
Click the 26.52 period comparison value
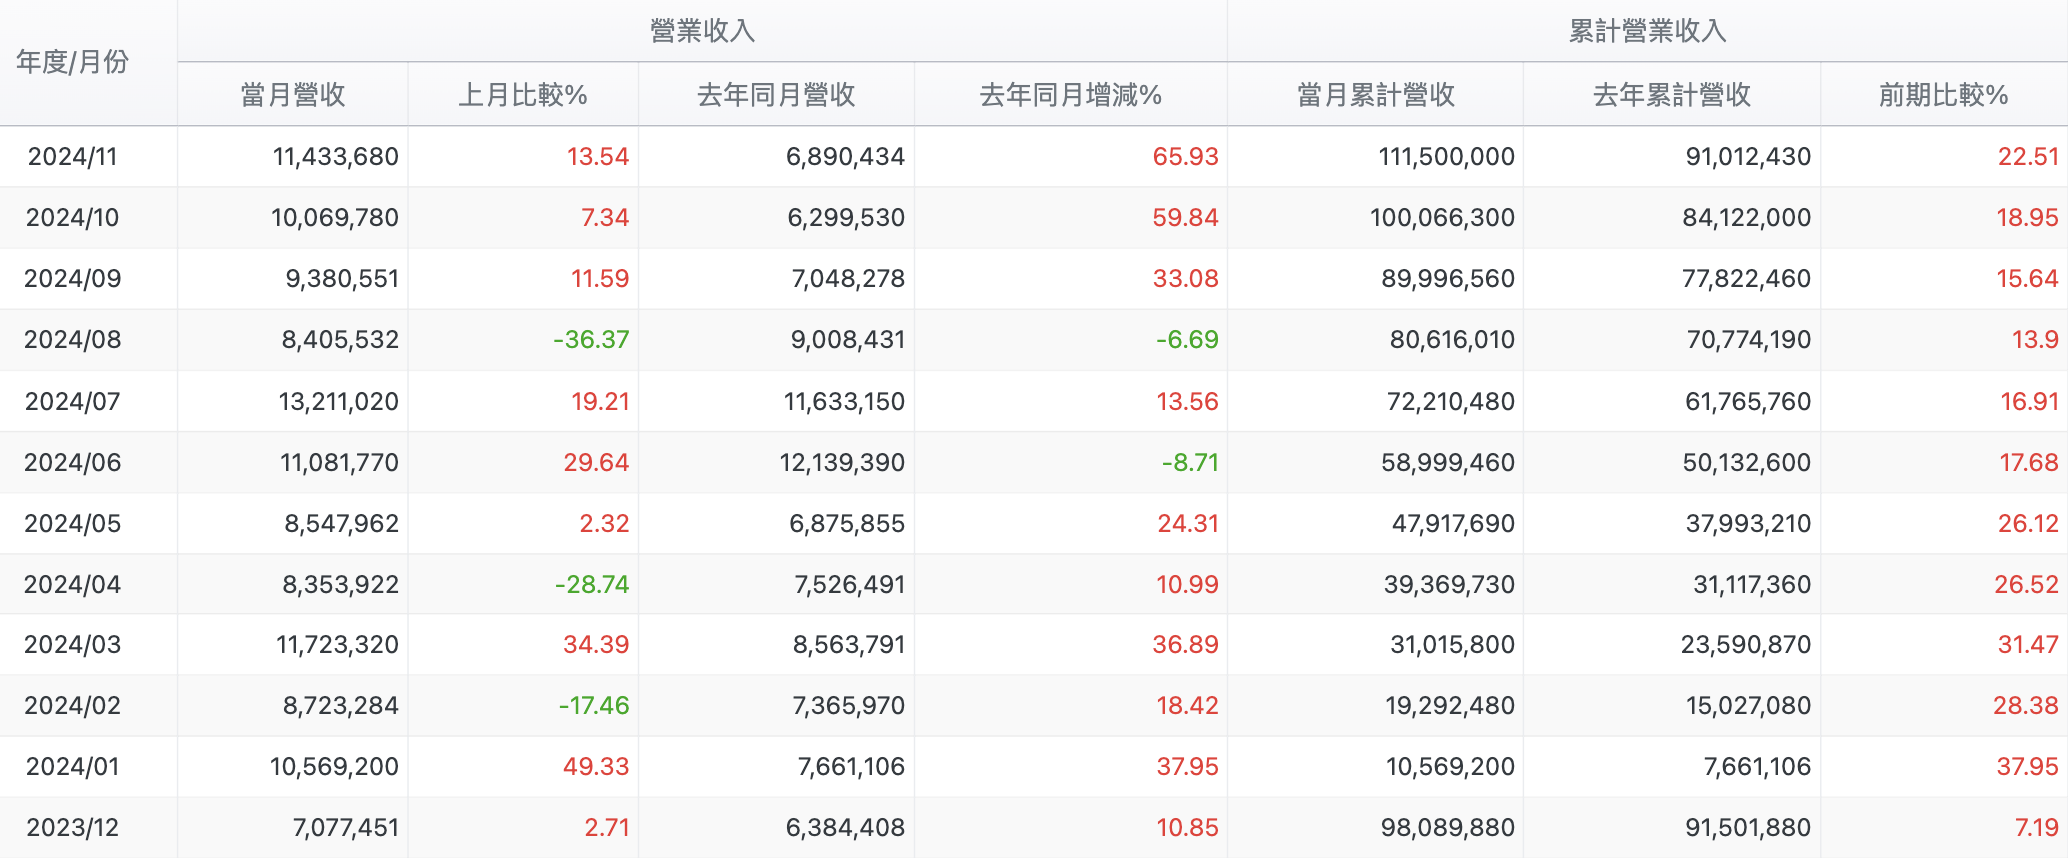(2027, 585)
